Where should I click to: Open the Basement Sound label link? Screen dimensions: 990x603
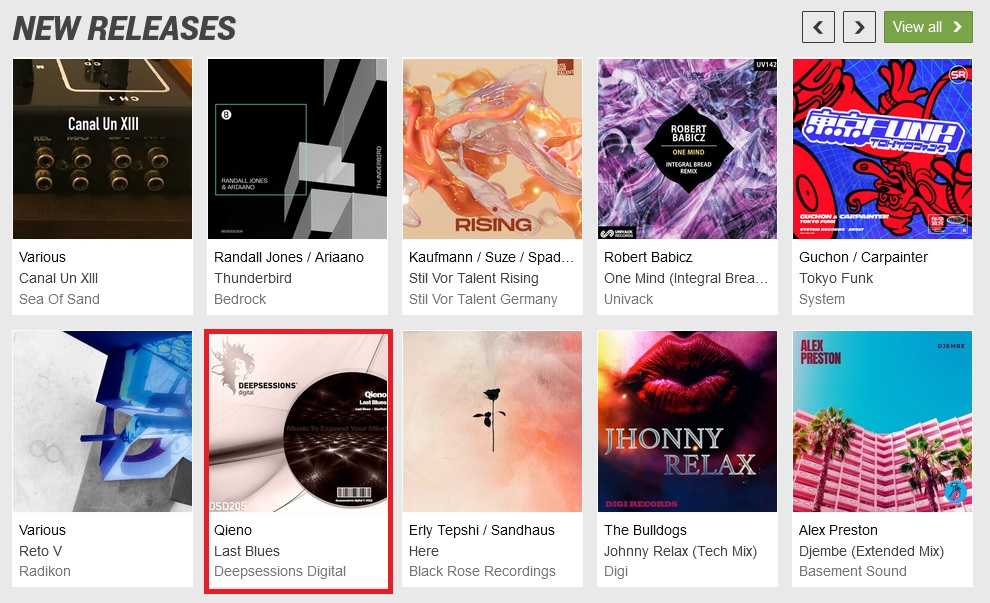click(852, 571)
